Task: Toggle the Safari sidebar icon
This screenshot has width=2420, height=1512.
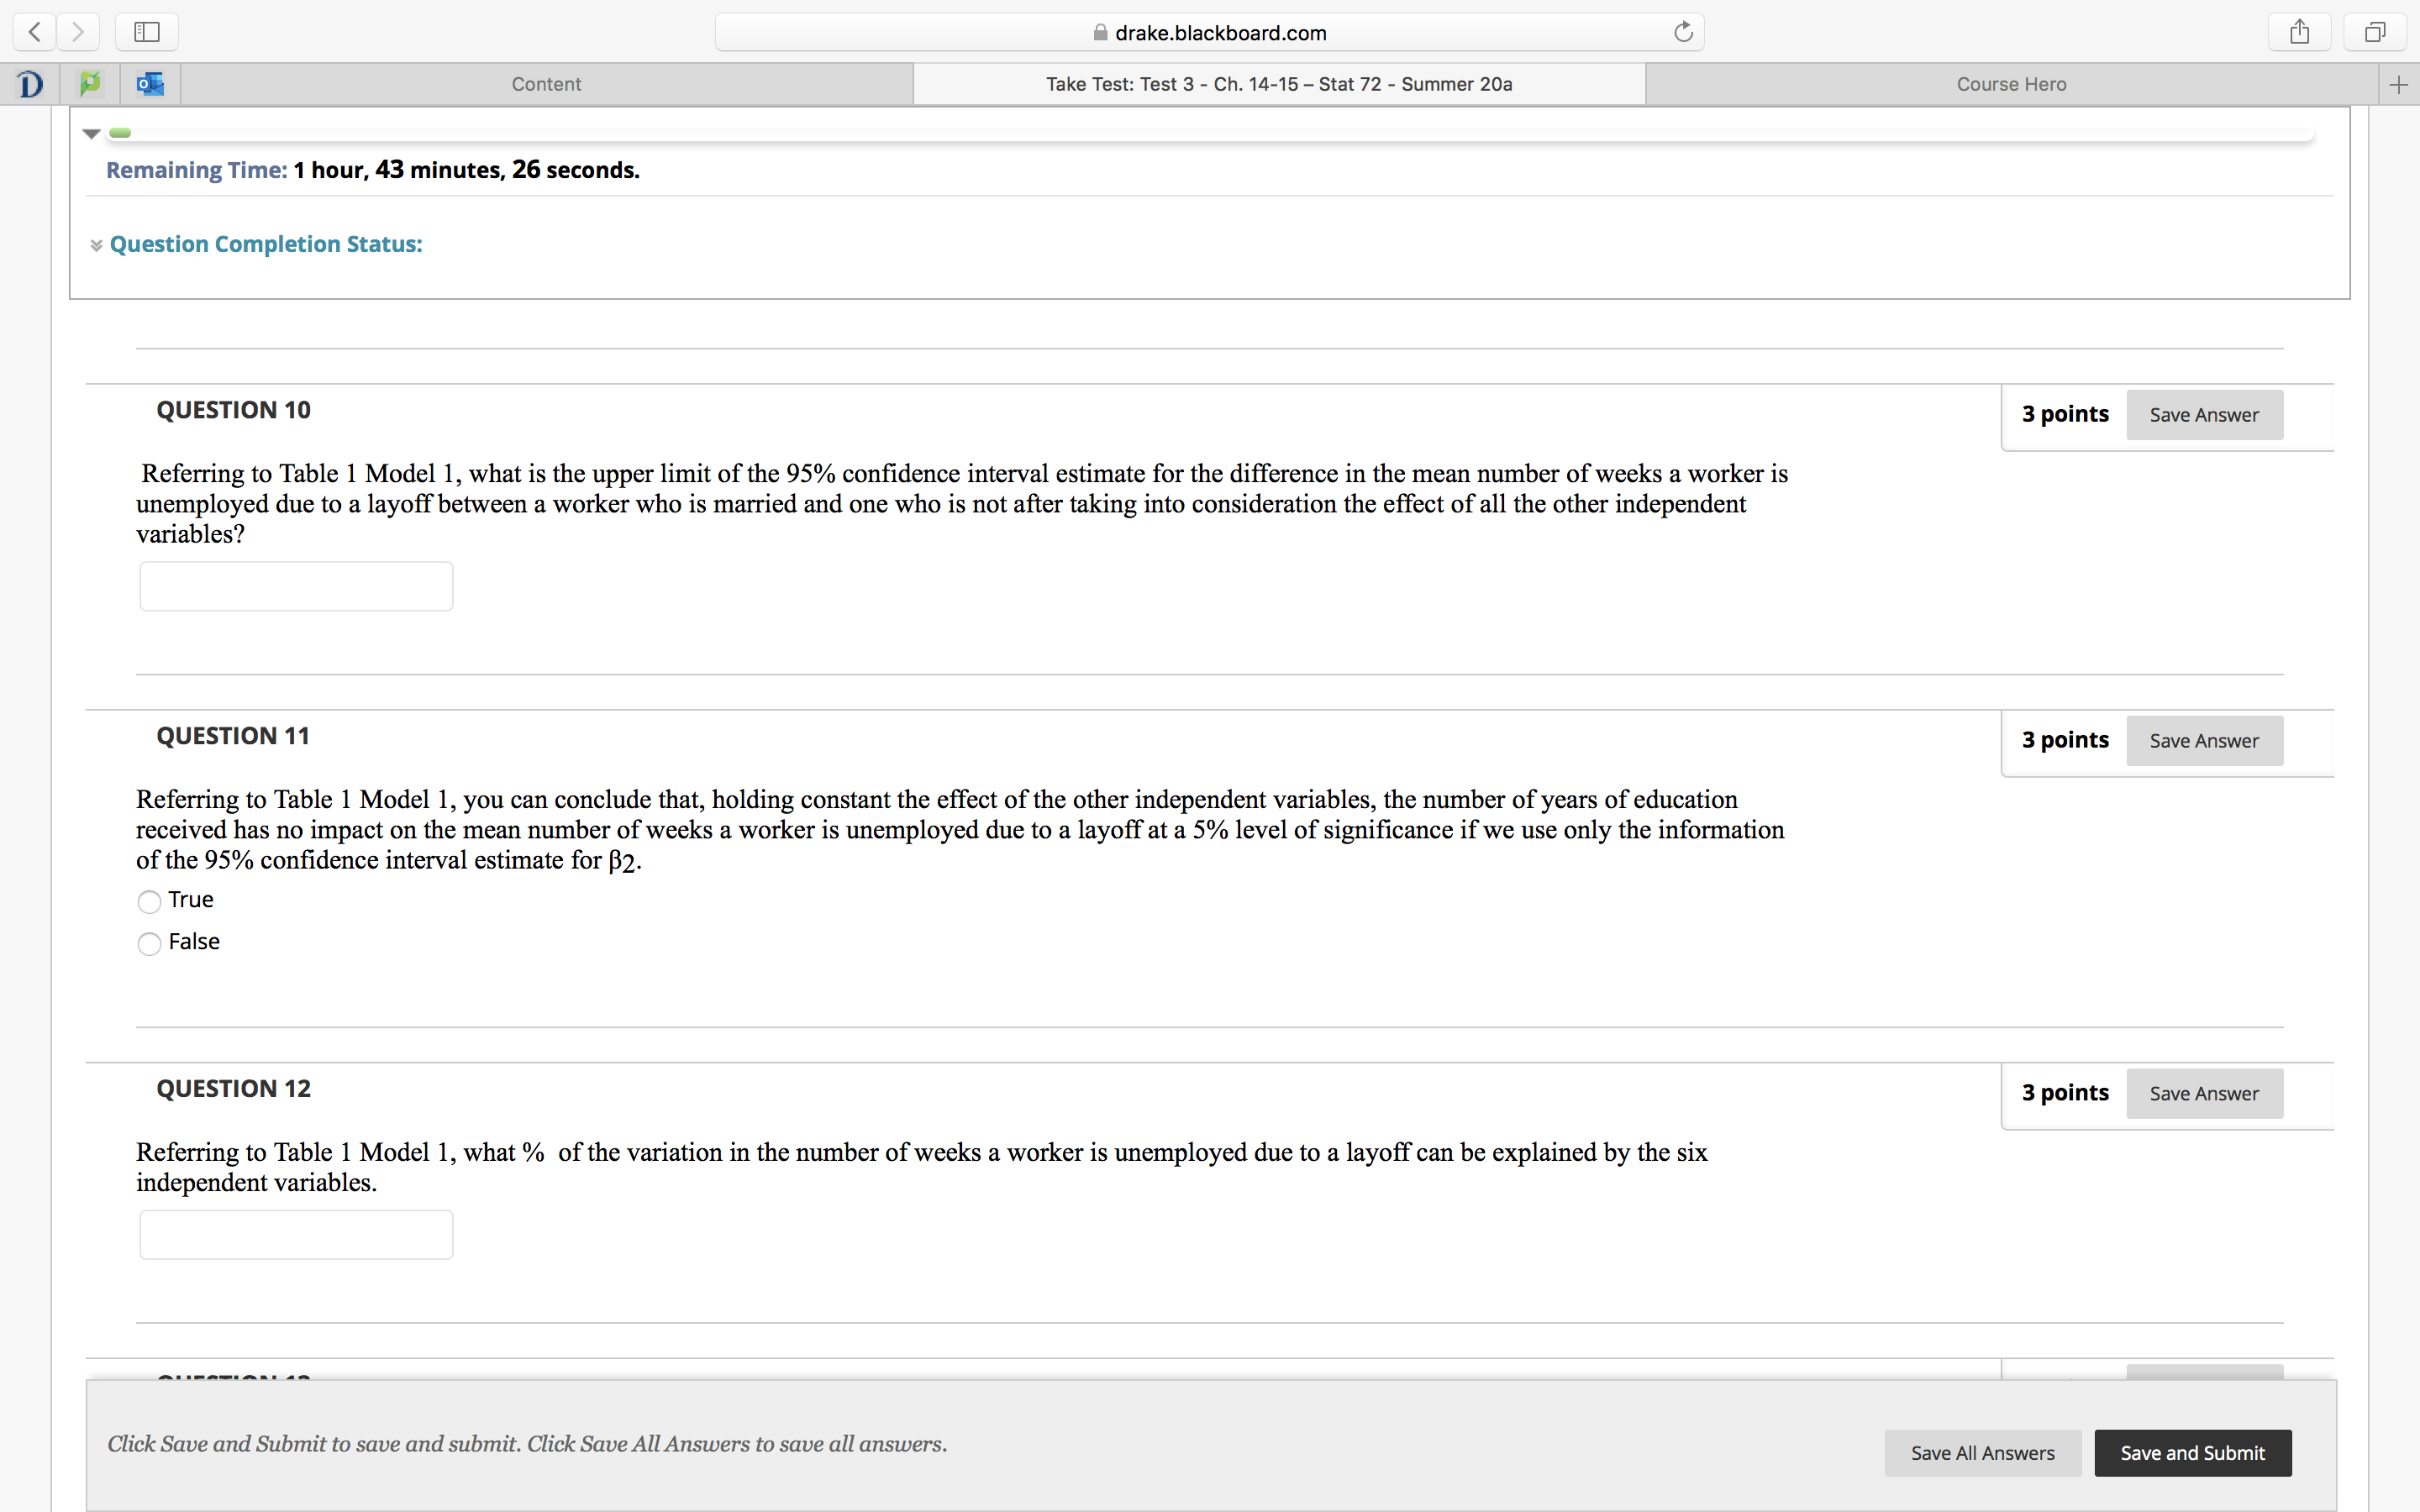Action: click(x=147, y=32)
